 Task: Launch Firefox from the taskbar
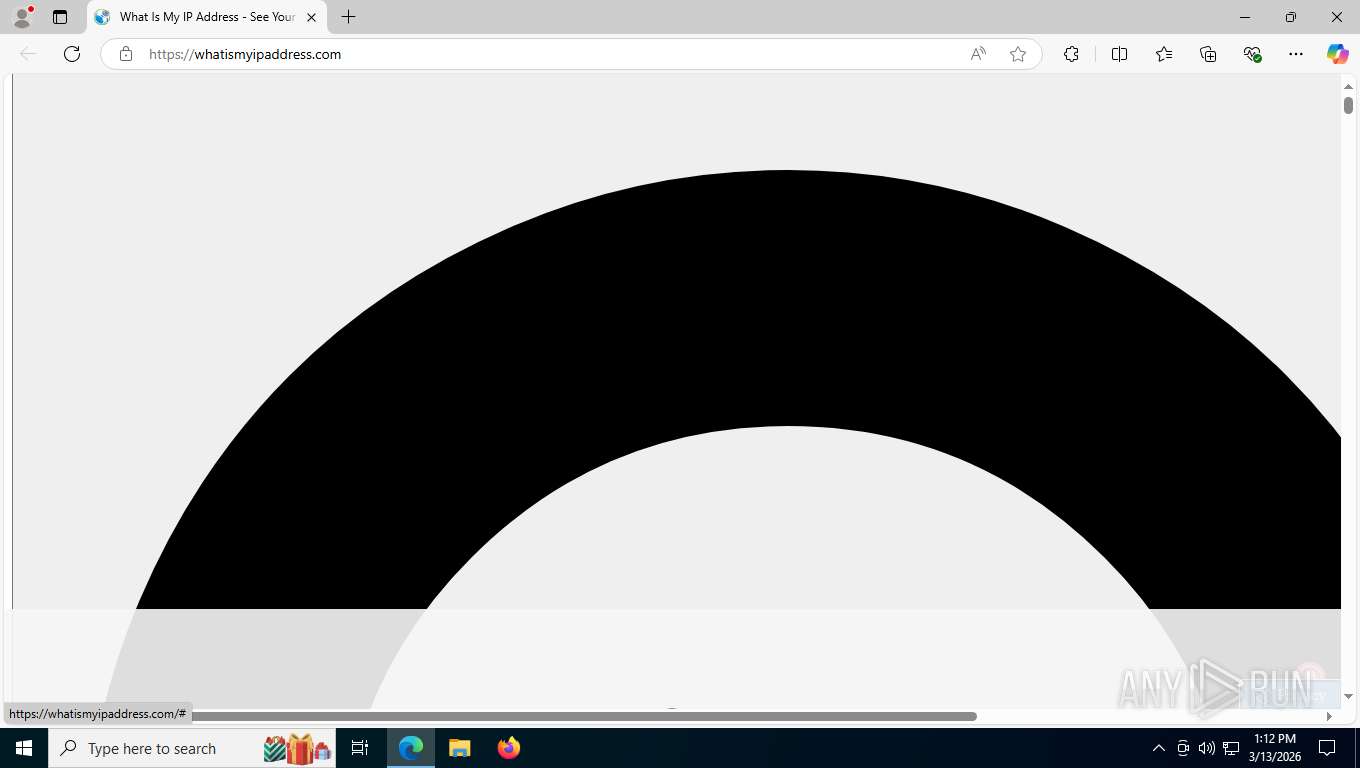coord(509,748)
